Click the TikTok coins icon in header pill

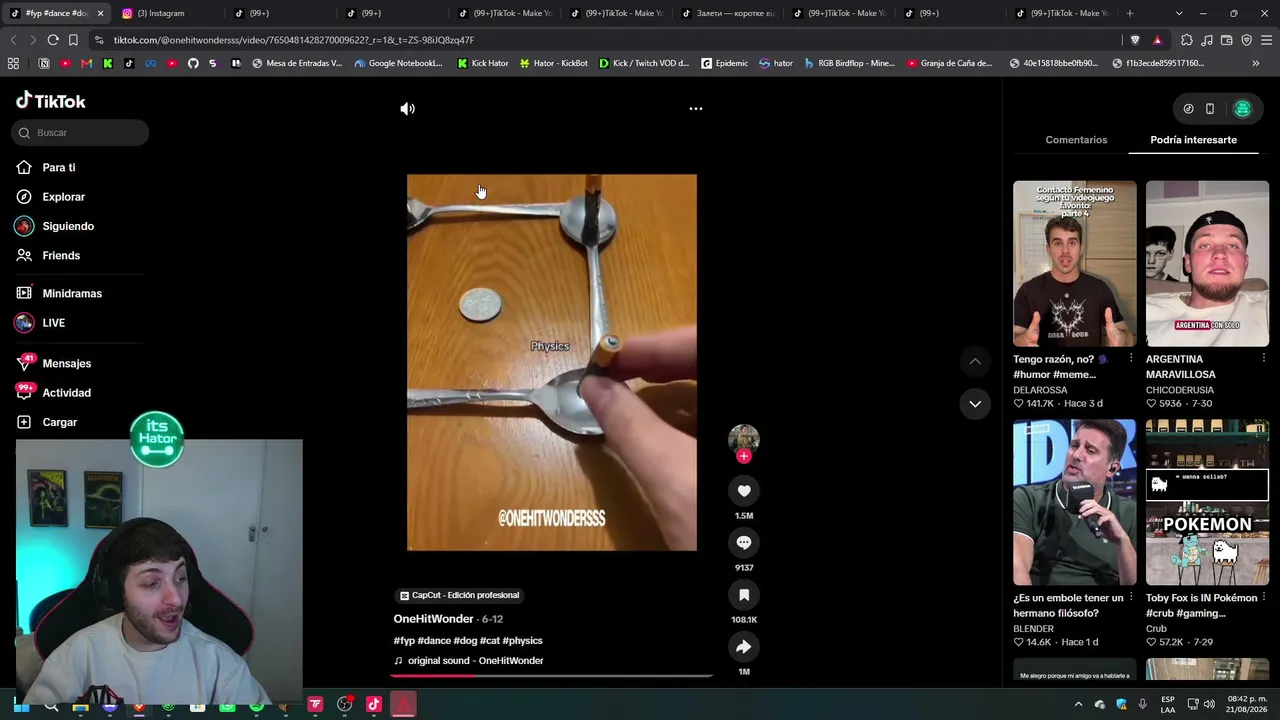point(1188,109)
